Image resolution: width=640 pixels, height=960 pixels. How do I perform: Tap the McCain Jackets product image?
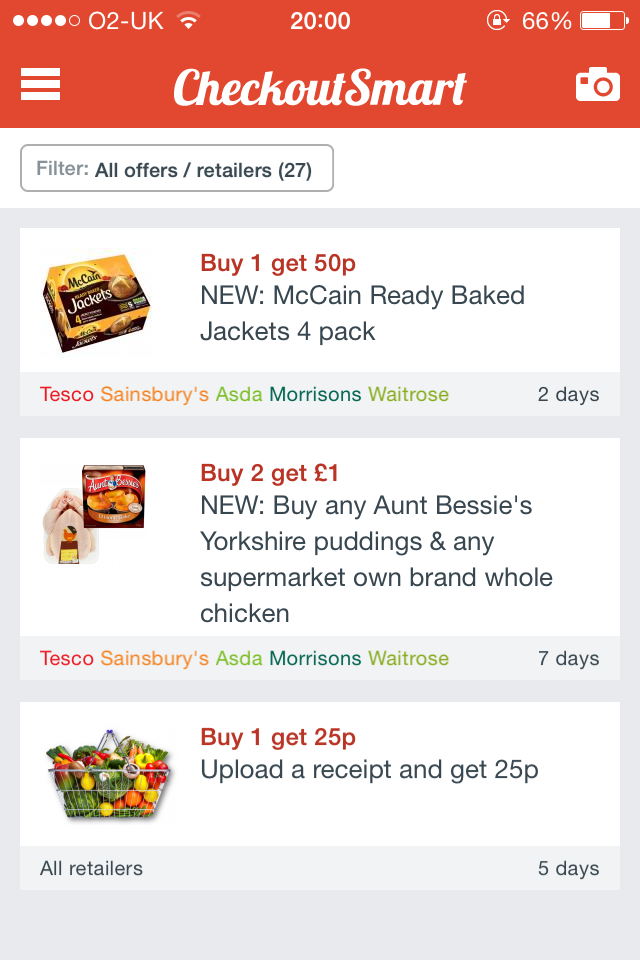pyautogui.click(x=97, y=301)
